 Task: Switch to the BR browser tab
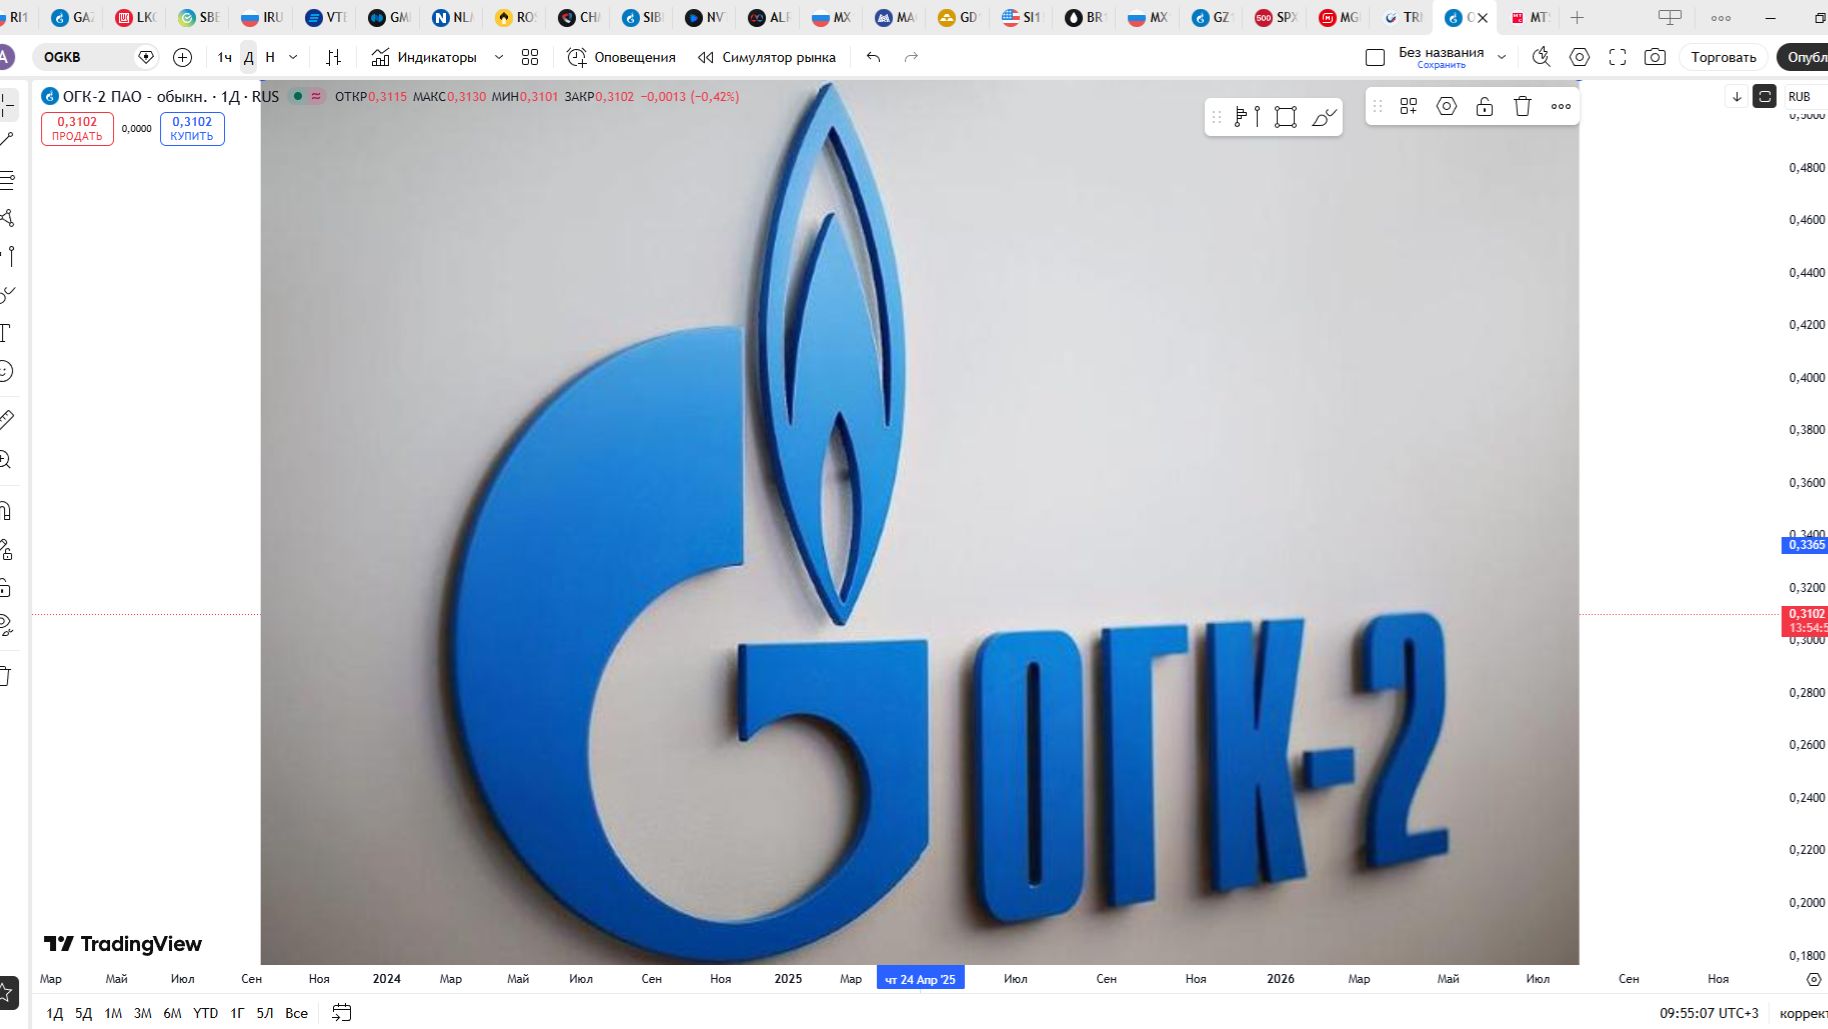pos(1084,17)
